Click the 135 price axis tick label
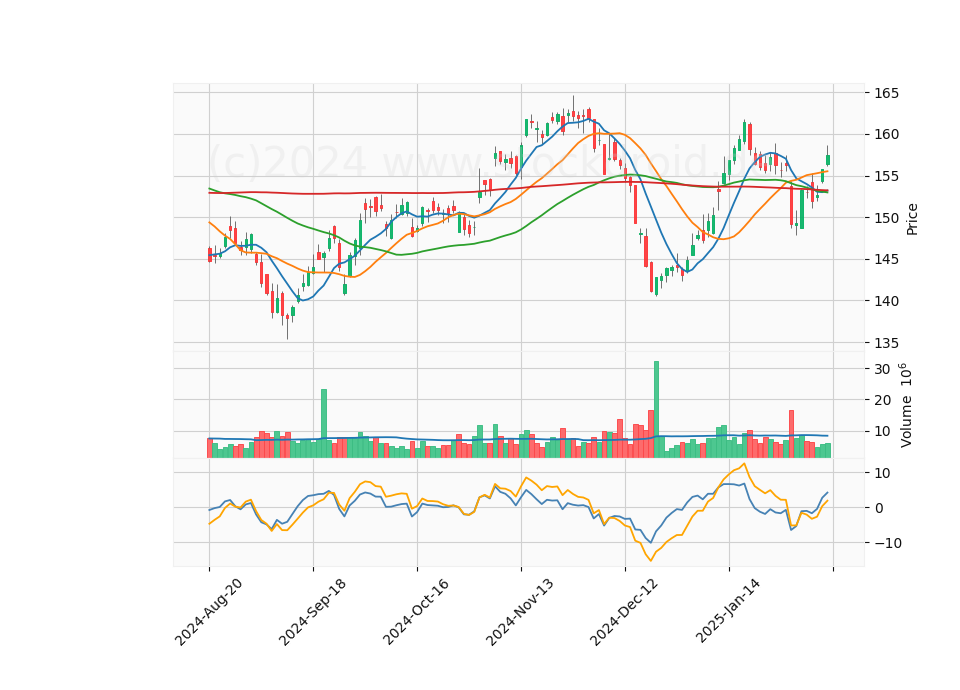This screenshot has width=960, height=690. pyautogui.click(x=887, y=343)
